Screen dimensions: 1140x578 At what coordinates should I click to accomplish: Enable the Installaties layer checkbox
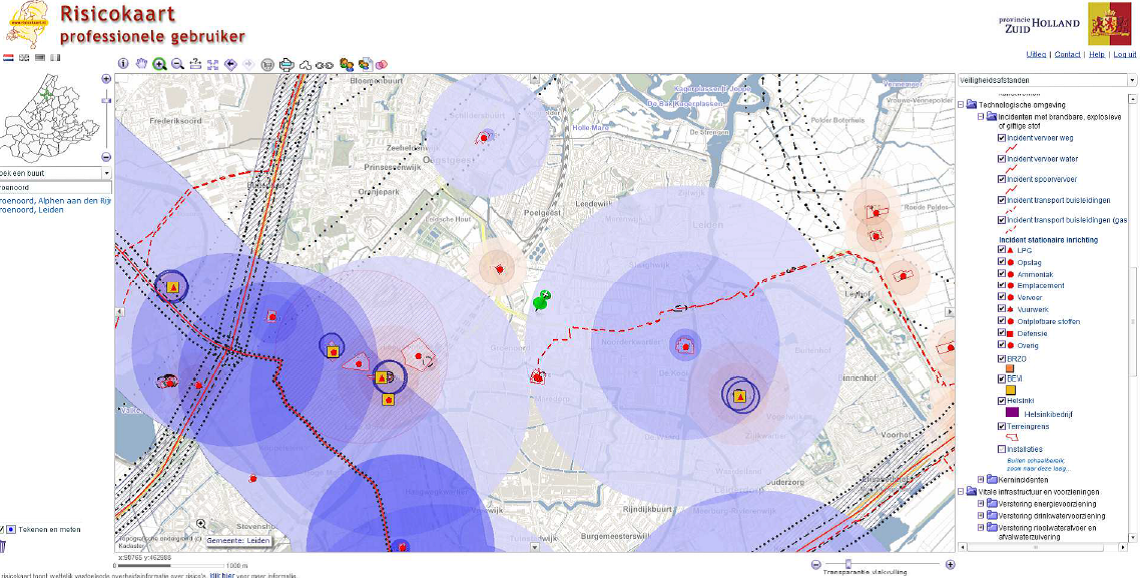pyautogui.click(x=1002, y=449)
